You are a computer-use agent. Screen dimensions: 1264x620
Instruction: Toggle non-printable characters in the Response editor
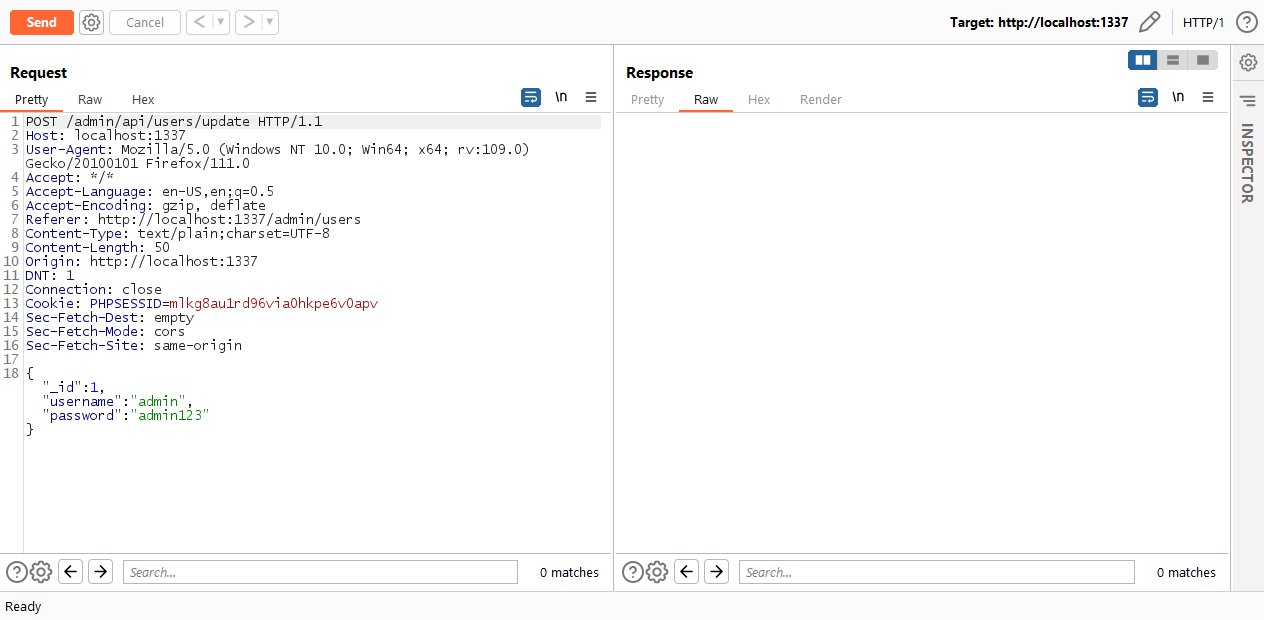[x=1178, y=97]
